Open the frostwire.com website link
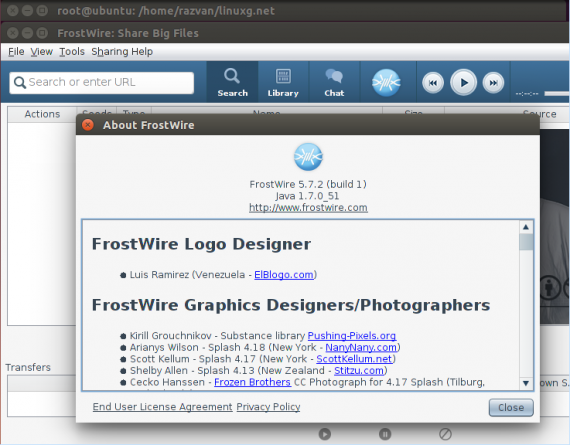The width and height of the screenshot is (570, 445). 308,208
